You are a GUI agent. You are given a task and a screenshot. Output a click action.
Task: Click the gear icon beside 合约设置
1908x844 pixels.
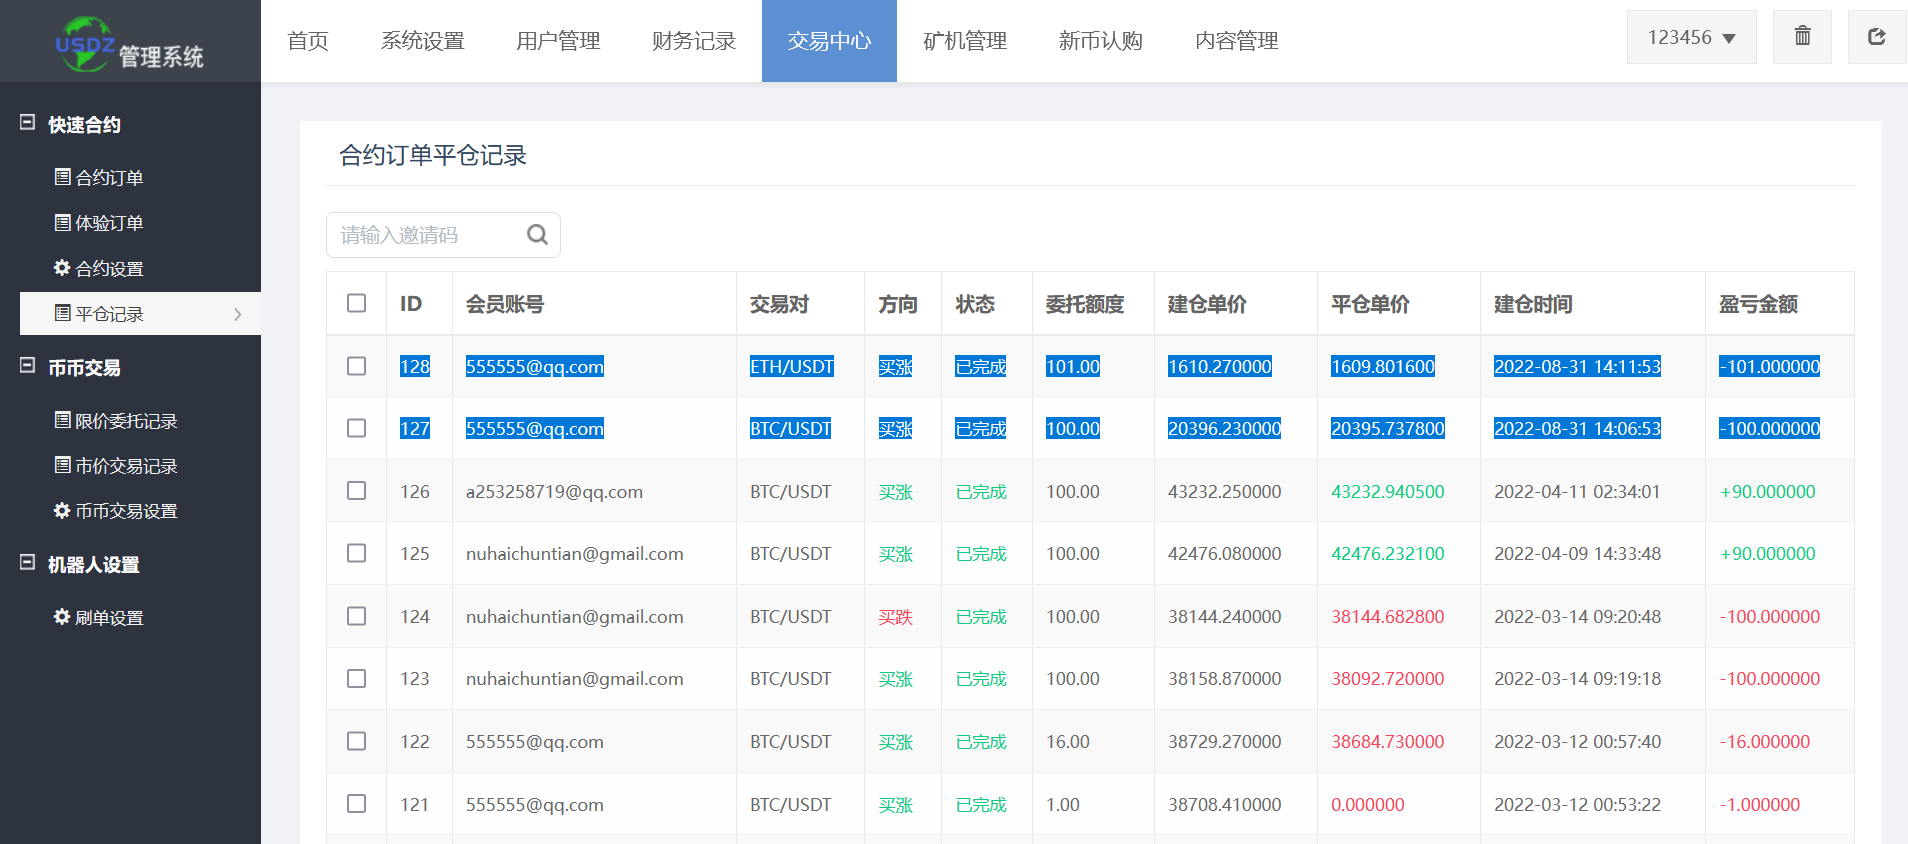62,268
